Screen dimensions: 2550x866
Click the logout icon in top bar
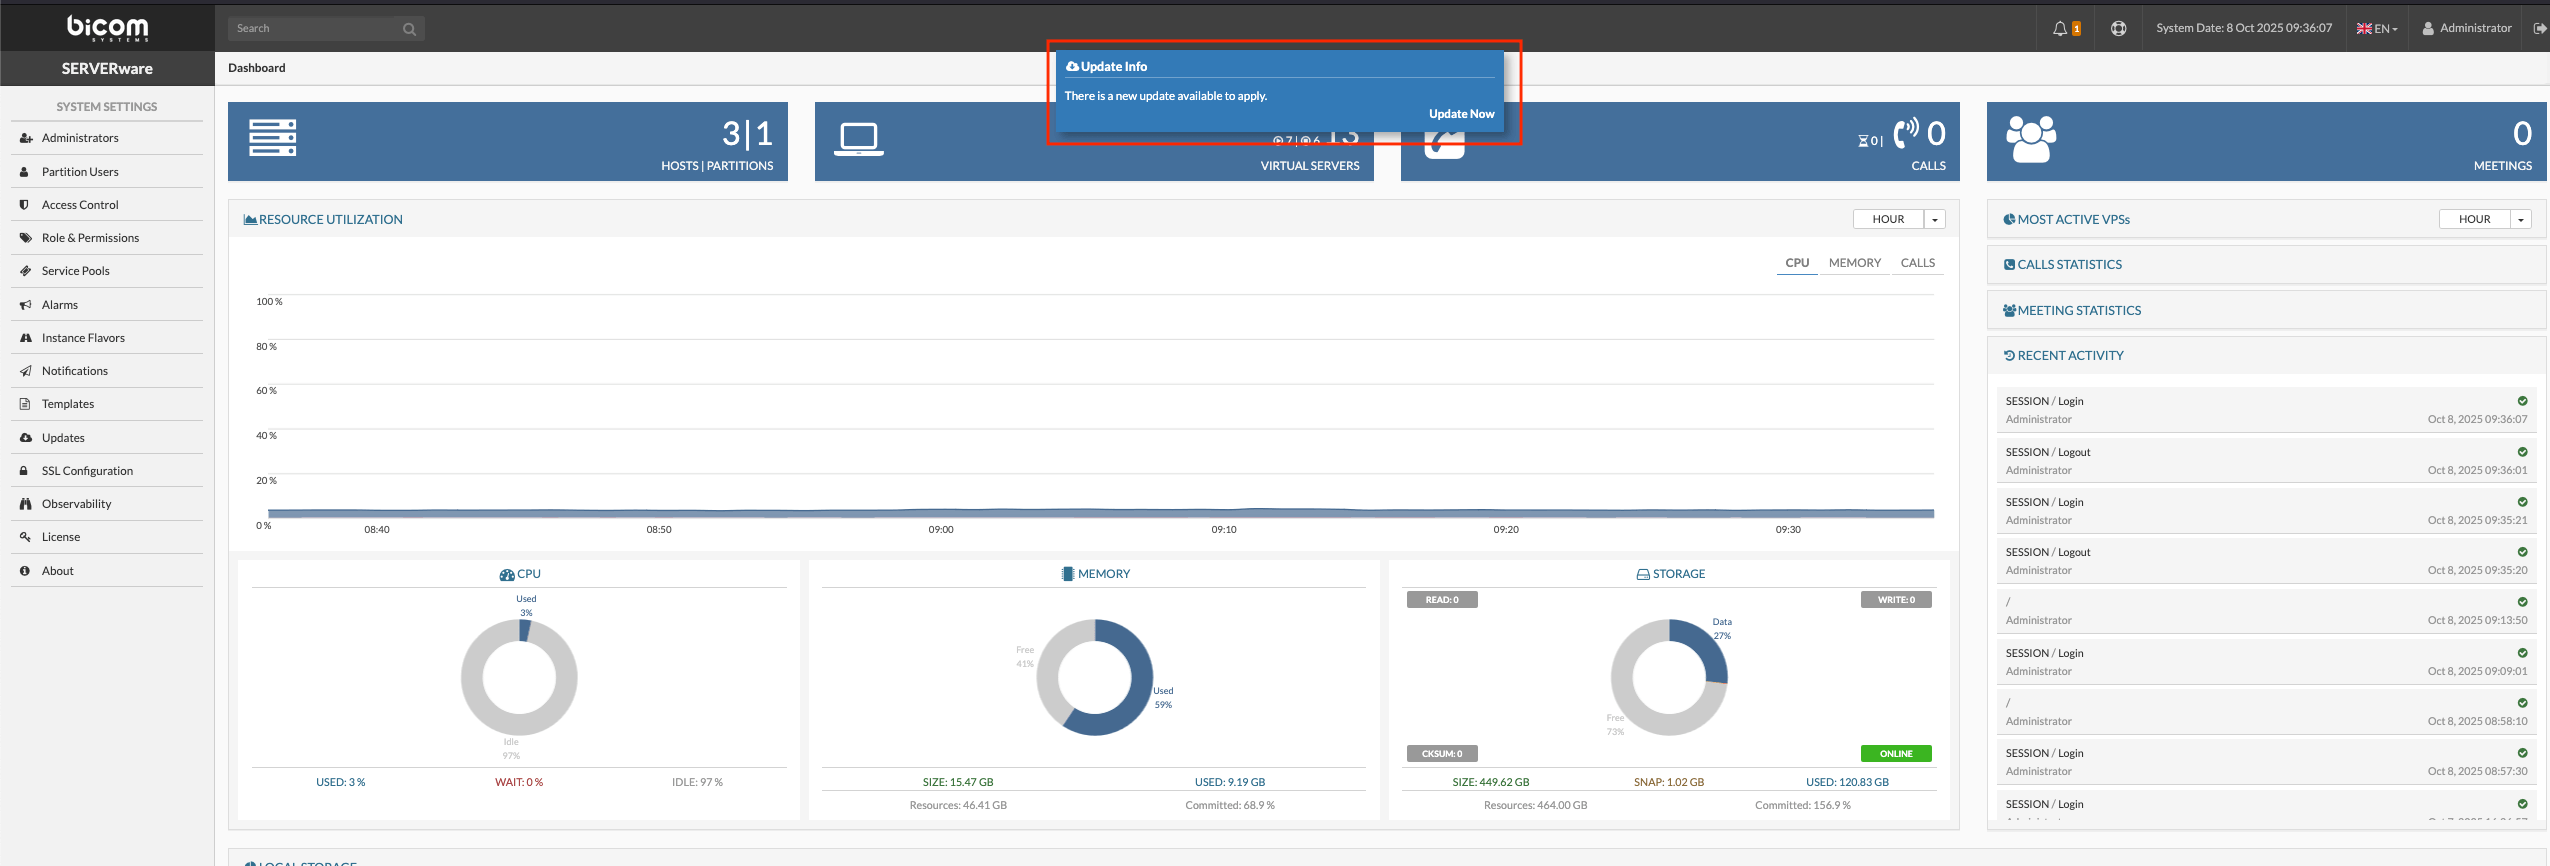pos(2539,29)
